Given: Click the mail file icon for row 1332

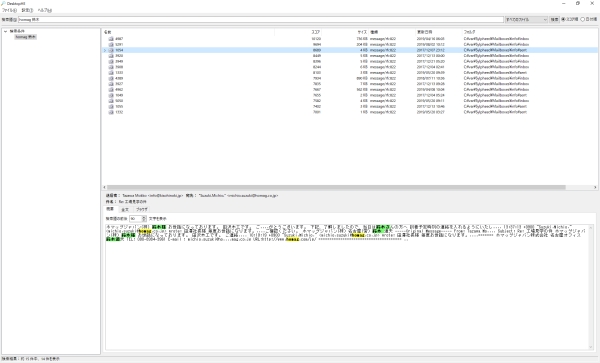Looking at the screenshot, I should [x=111, y=112].
